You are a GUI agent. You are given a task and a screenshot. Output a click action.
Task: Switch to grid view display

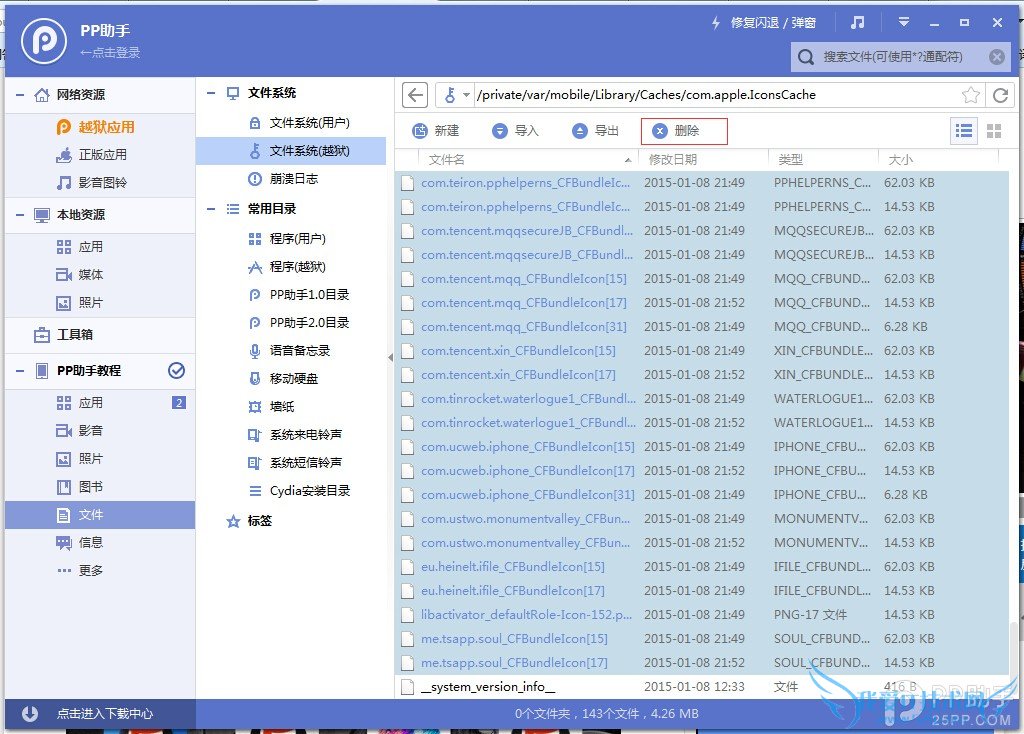pos(994,130)
